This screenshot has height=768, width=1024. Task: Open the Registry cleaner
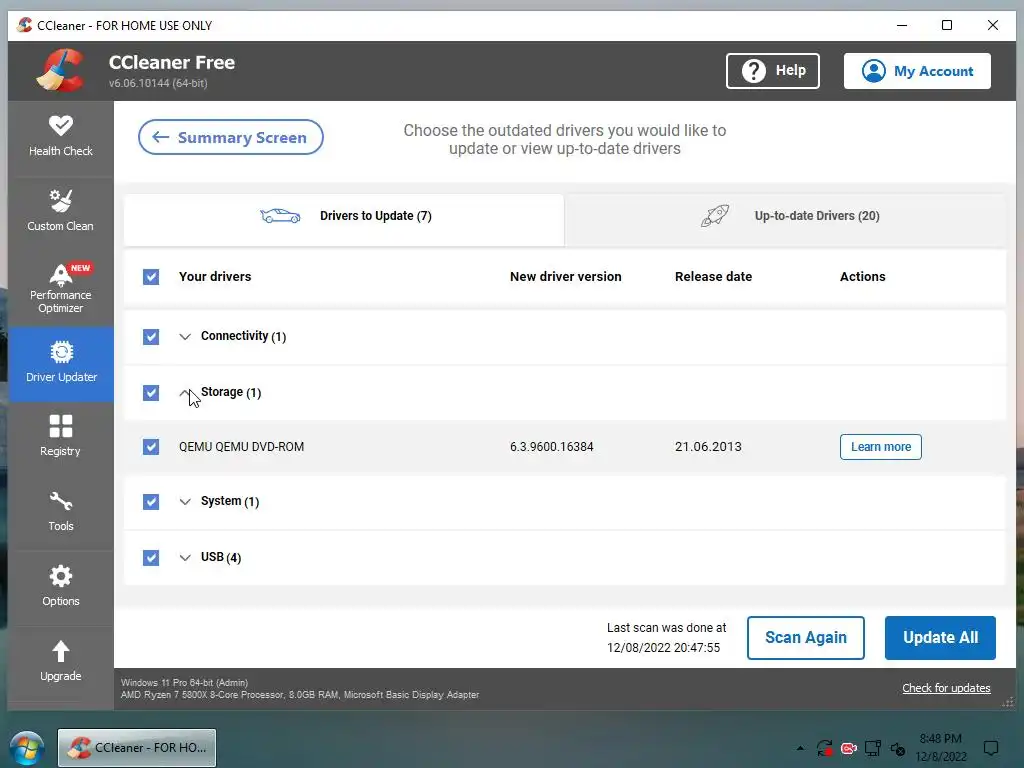tap(61, 437)
